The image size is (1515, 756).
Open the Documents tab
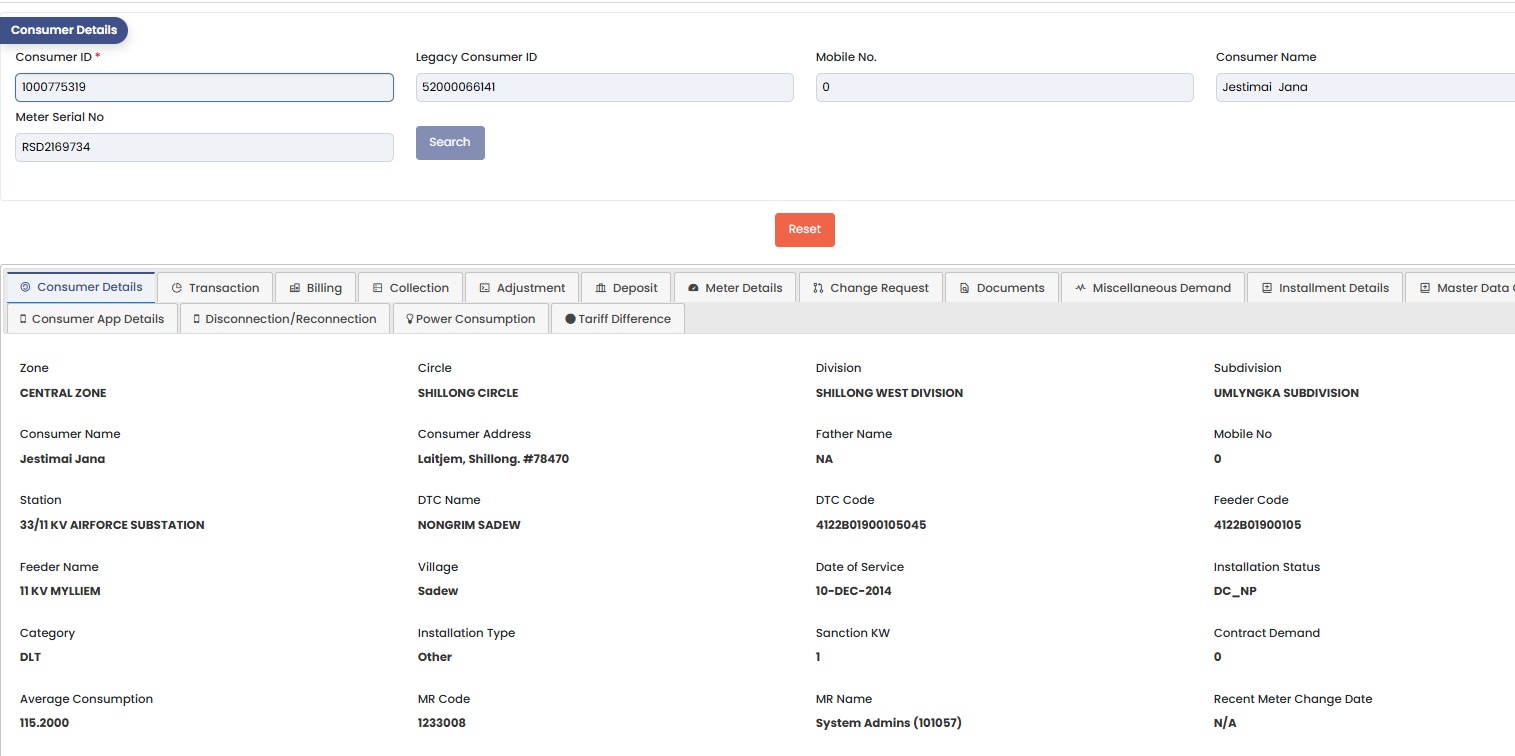pos(1002,288)
